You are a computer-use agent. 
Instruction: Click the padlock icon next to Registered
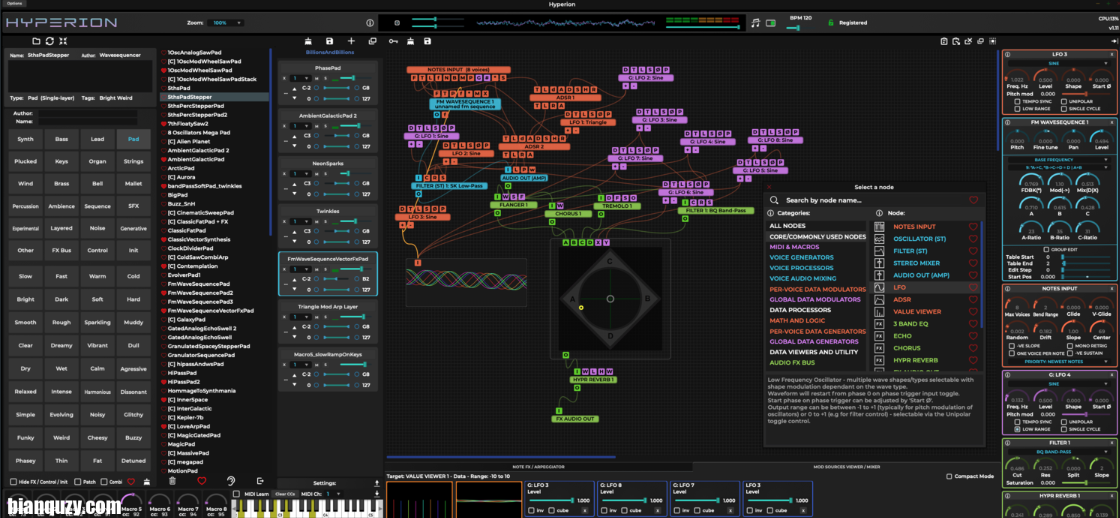click(830, 23)
